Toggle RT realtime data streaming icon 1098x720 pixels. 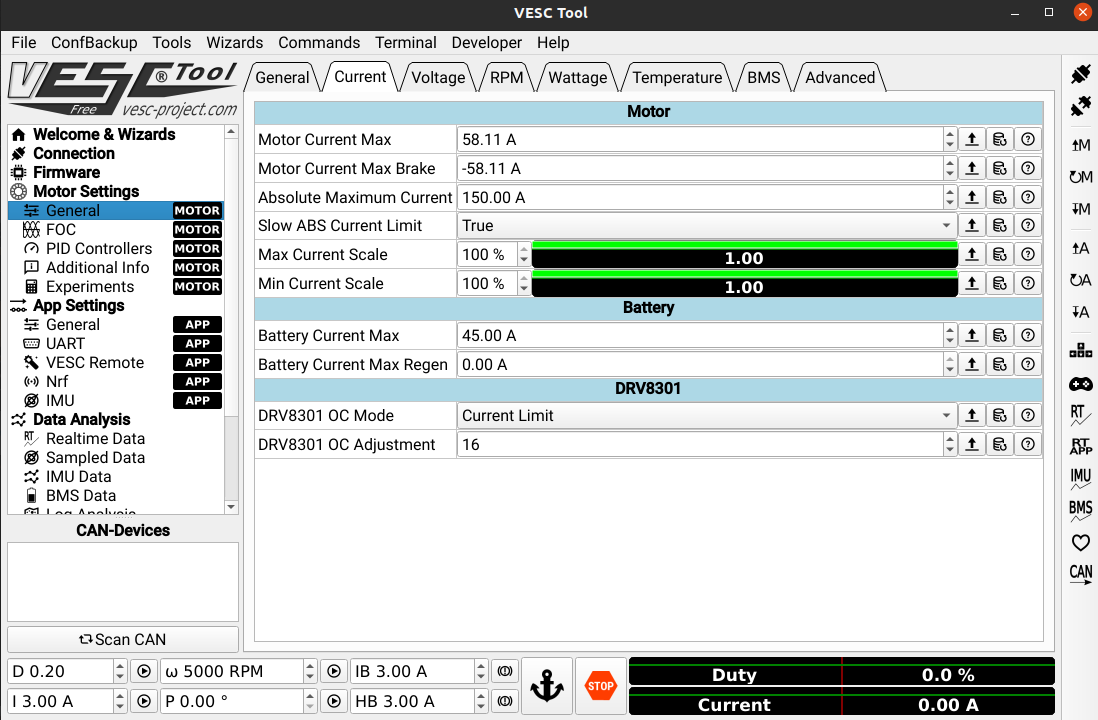point(1080,415)
